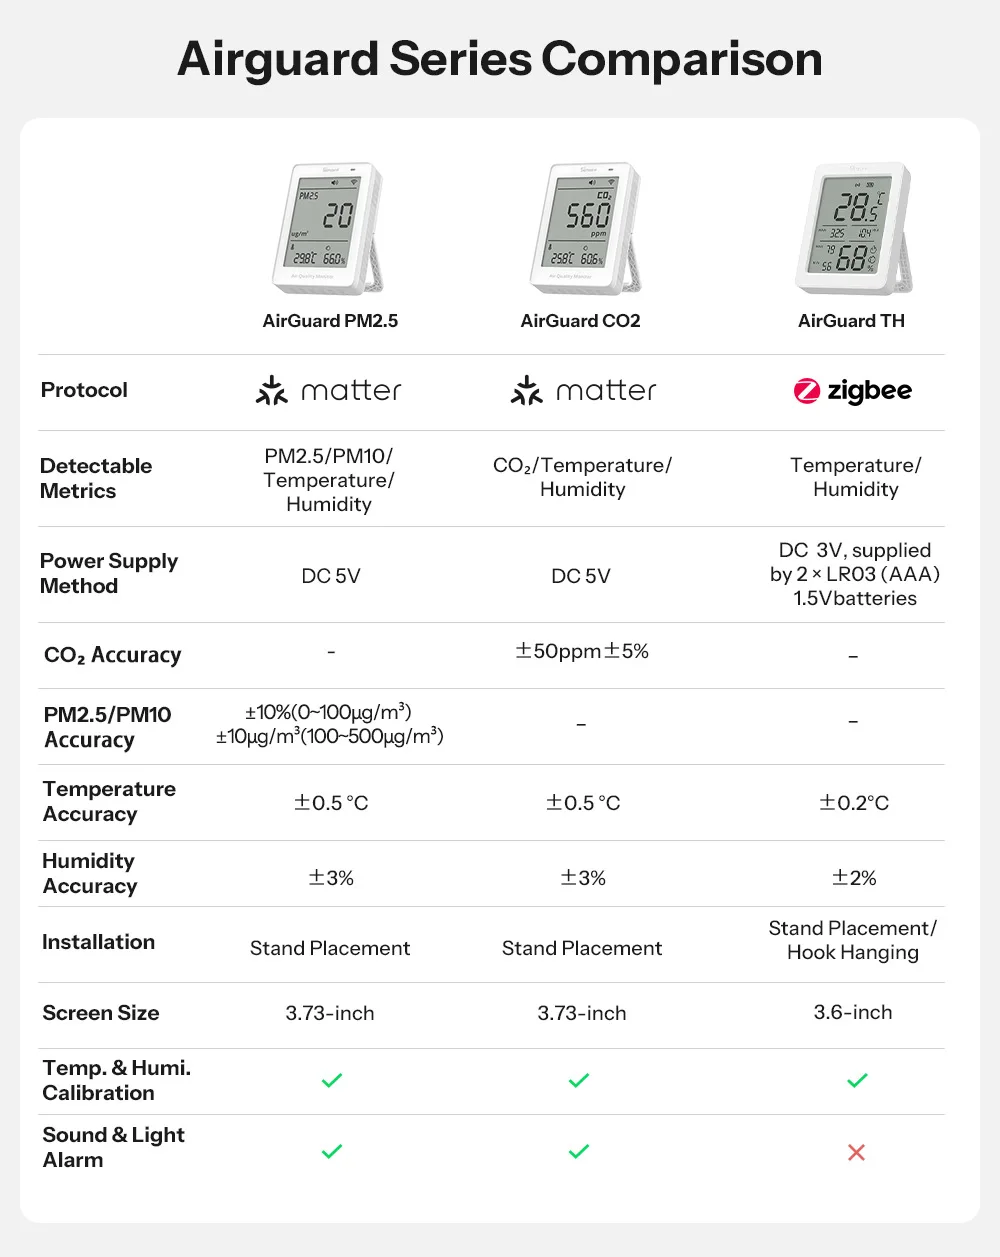Viewport: 1000px width, 1257px height.
Task: Click the AirGuard TH product name
Action: pos(851,321)
